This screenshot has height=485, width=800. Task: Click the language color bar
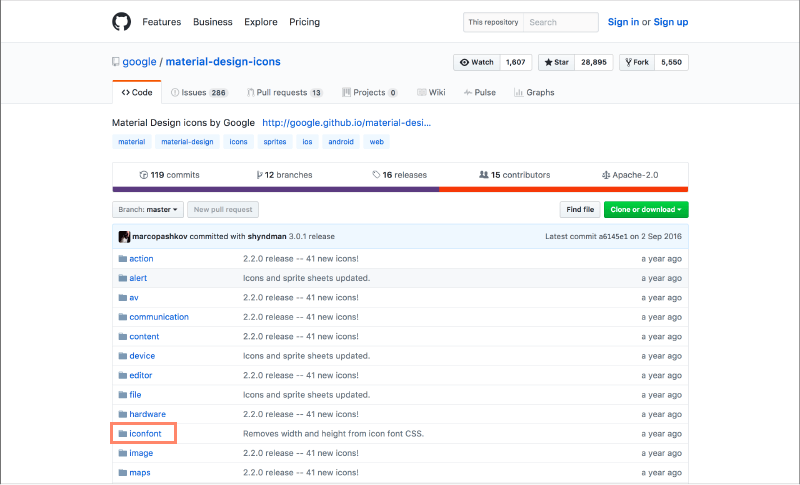coord(400,188)
